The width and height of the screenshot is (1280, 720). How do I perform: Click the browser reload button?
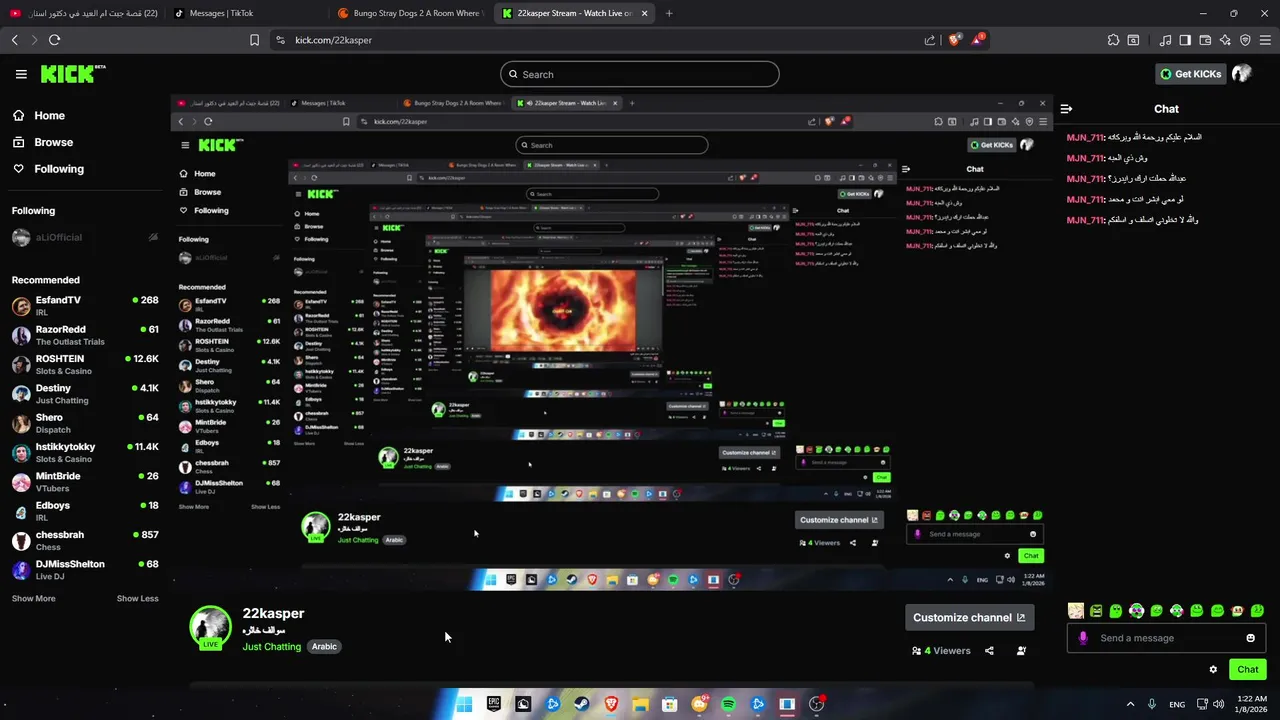tap(54, 40)
